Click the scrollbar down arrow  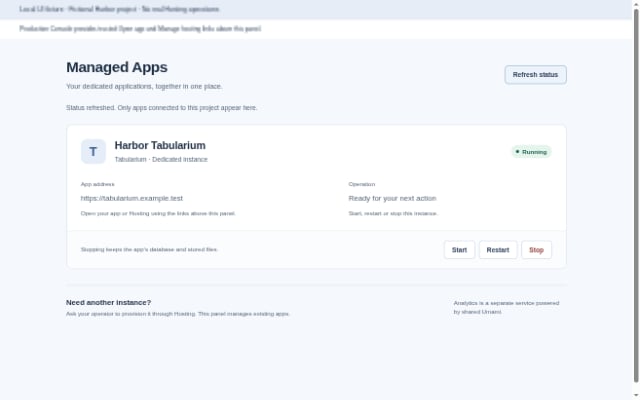click(636, 396)
